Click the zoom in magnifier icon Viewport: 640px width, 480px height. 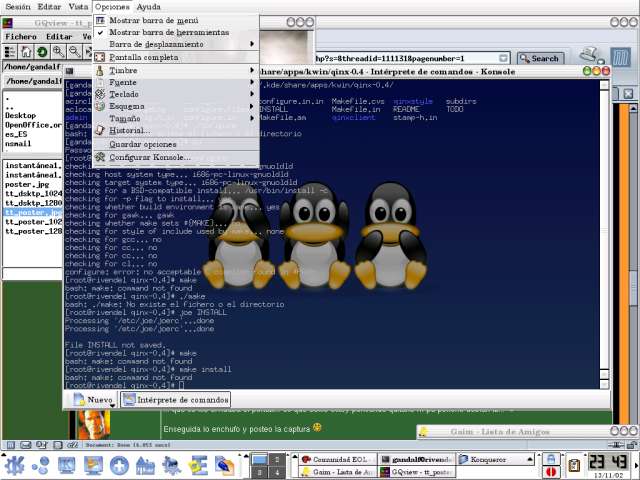coord(58,51)
